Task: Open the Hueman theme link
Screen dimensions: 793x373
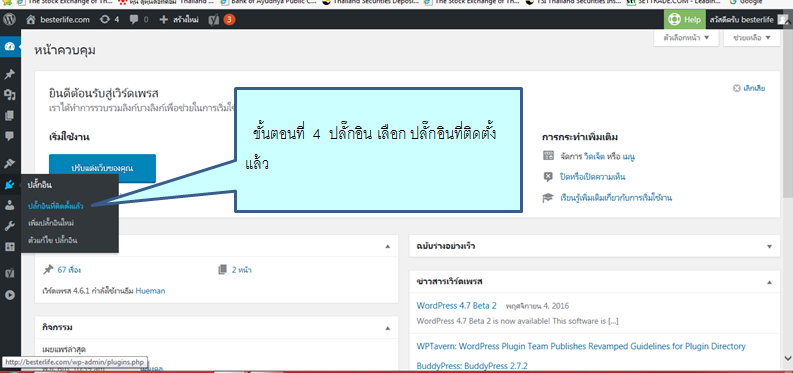Action: click(150, 291)
